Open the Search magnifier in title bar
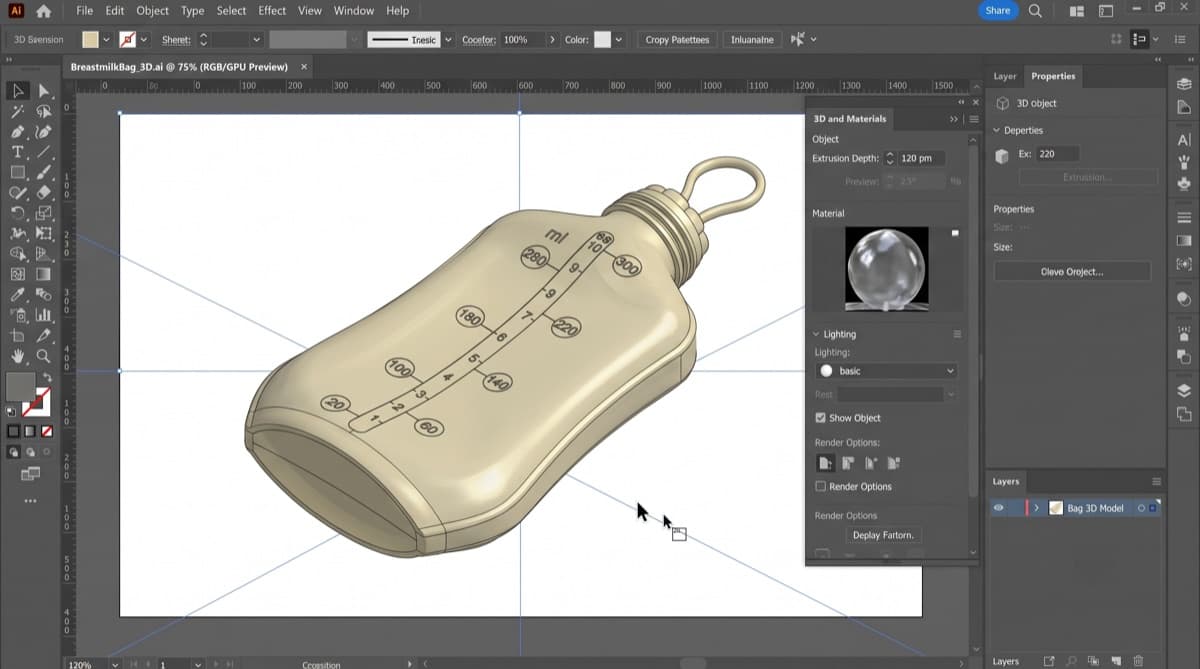 point(1035,11)
